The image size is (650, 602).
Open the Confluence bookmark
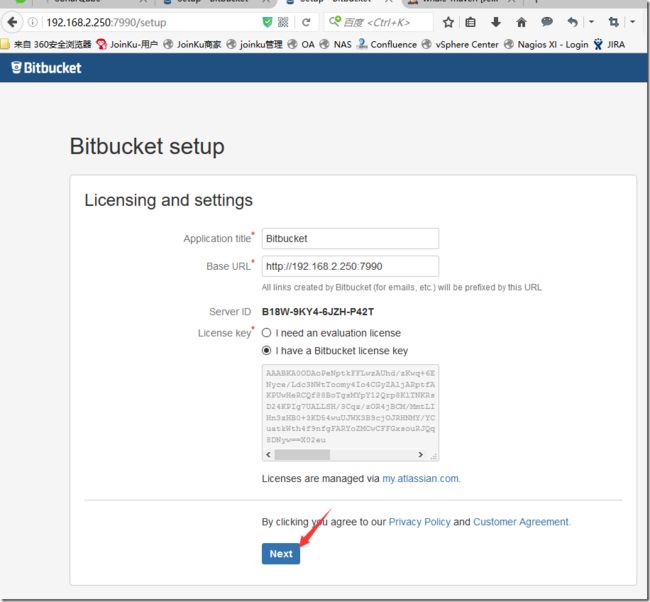tap(387, 44)
